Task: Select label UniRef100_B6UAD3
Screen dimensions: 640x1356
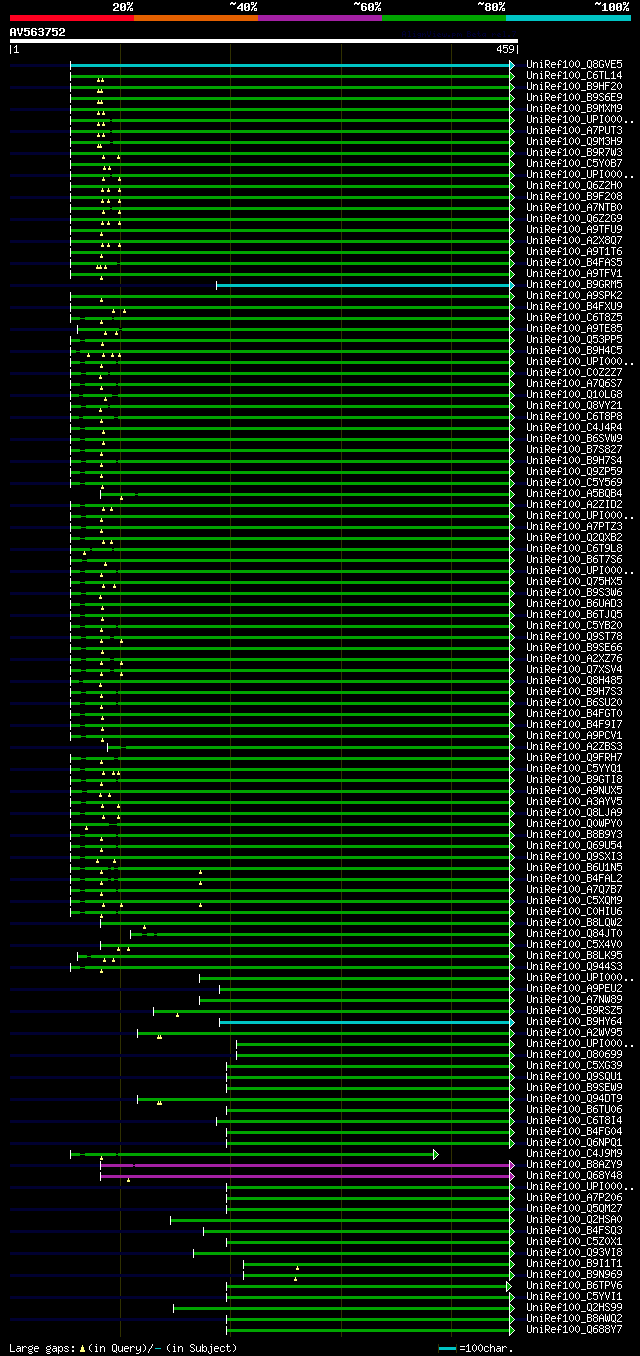Action: (574, 603)
